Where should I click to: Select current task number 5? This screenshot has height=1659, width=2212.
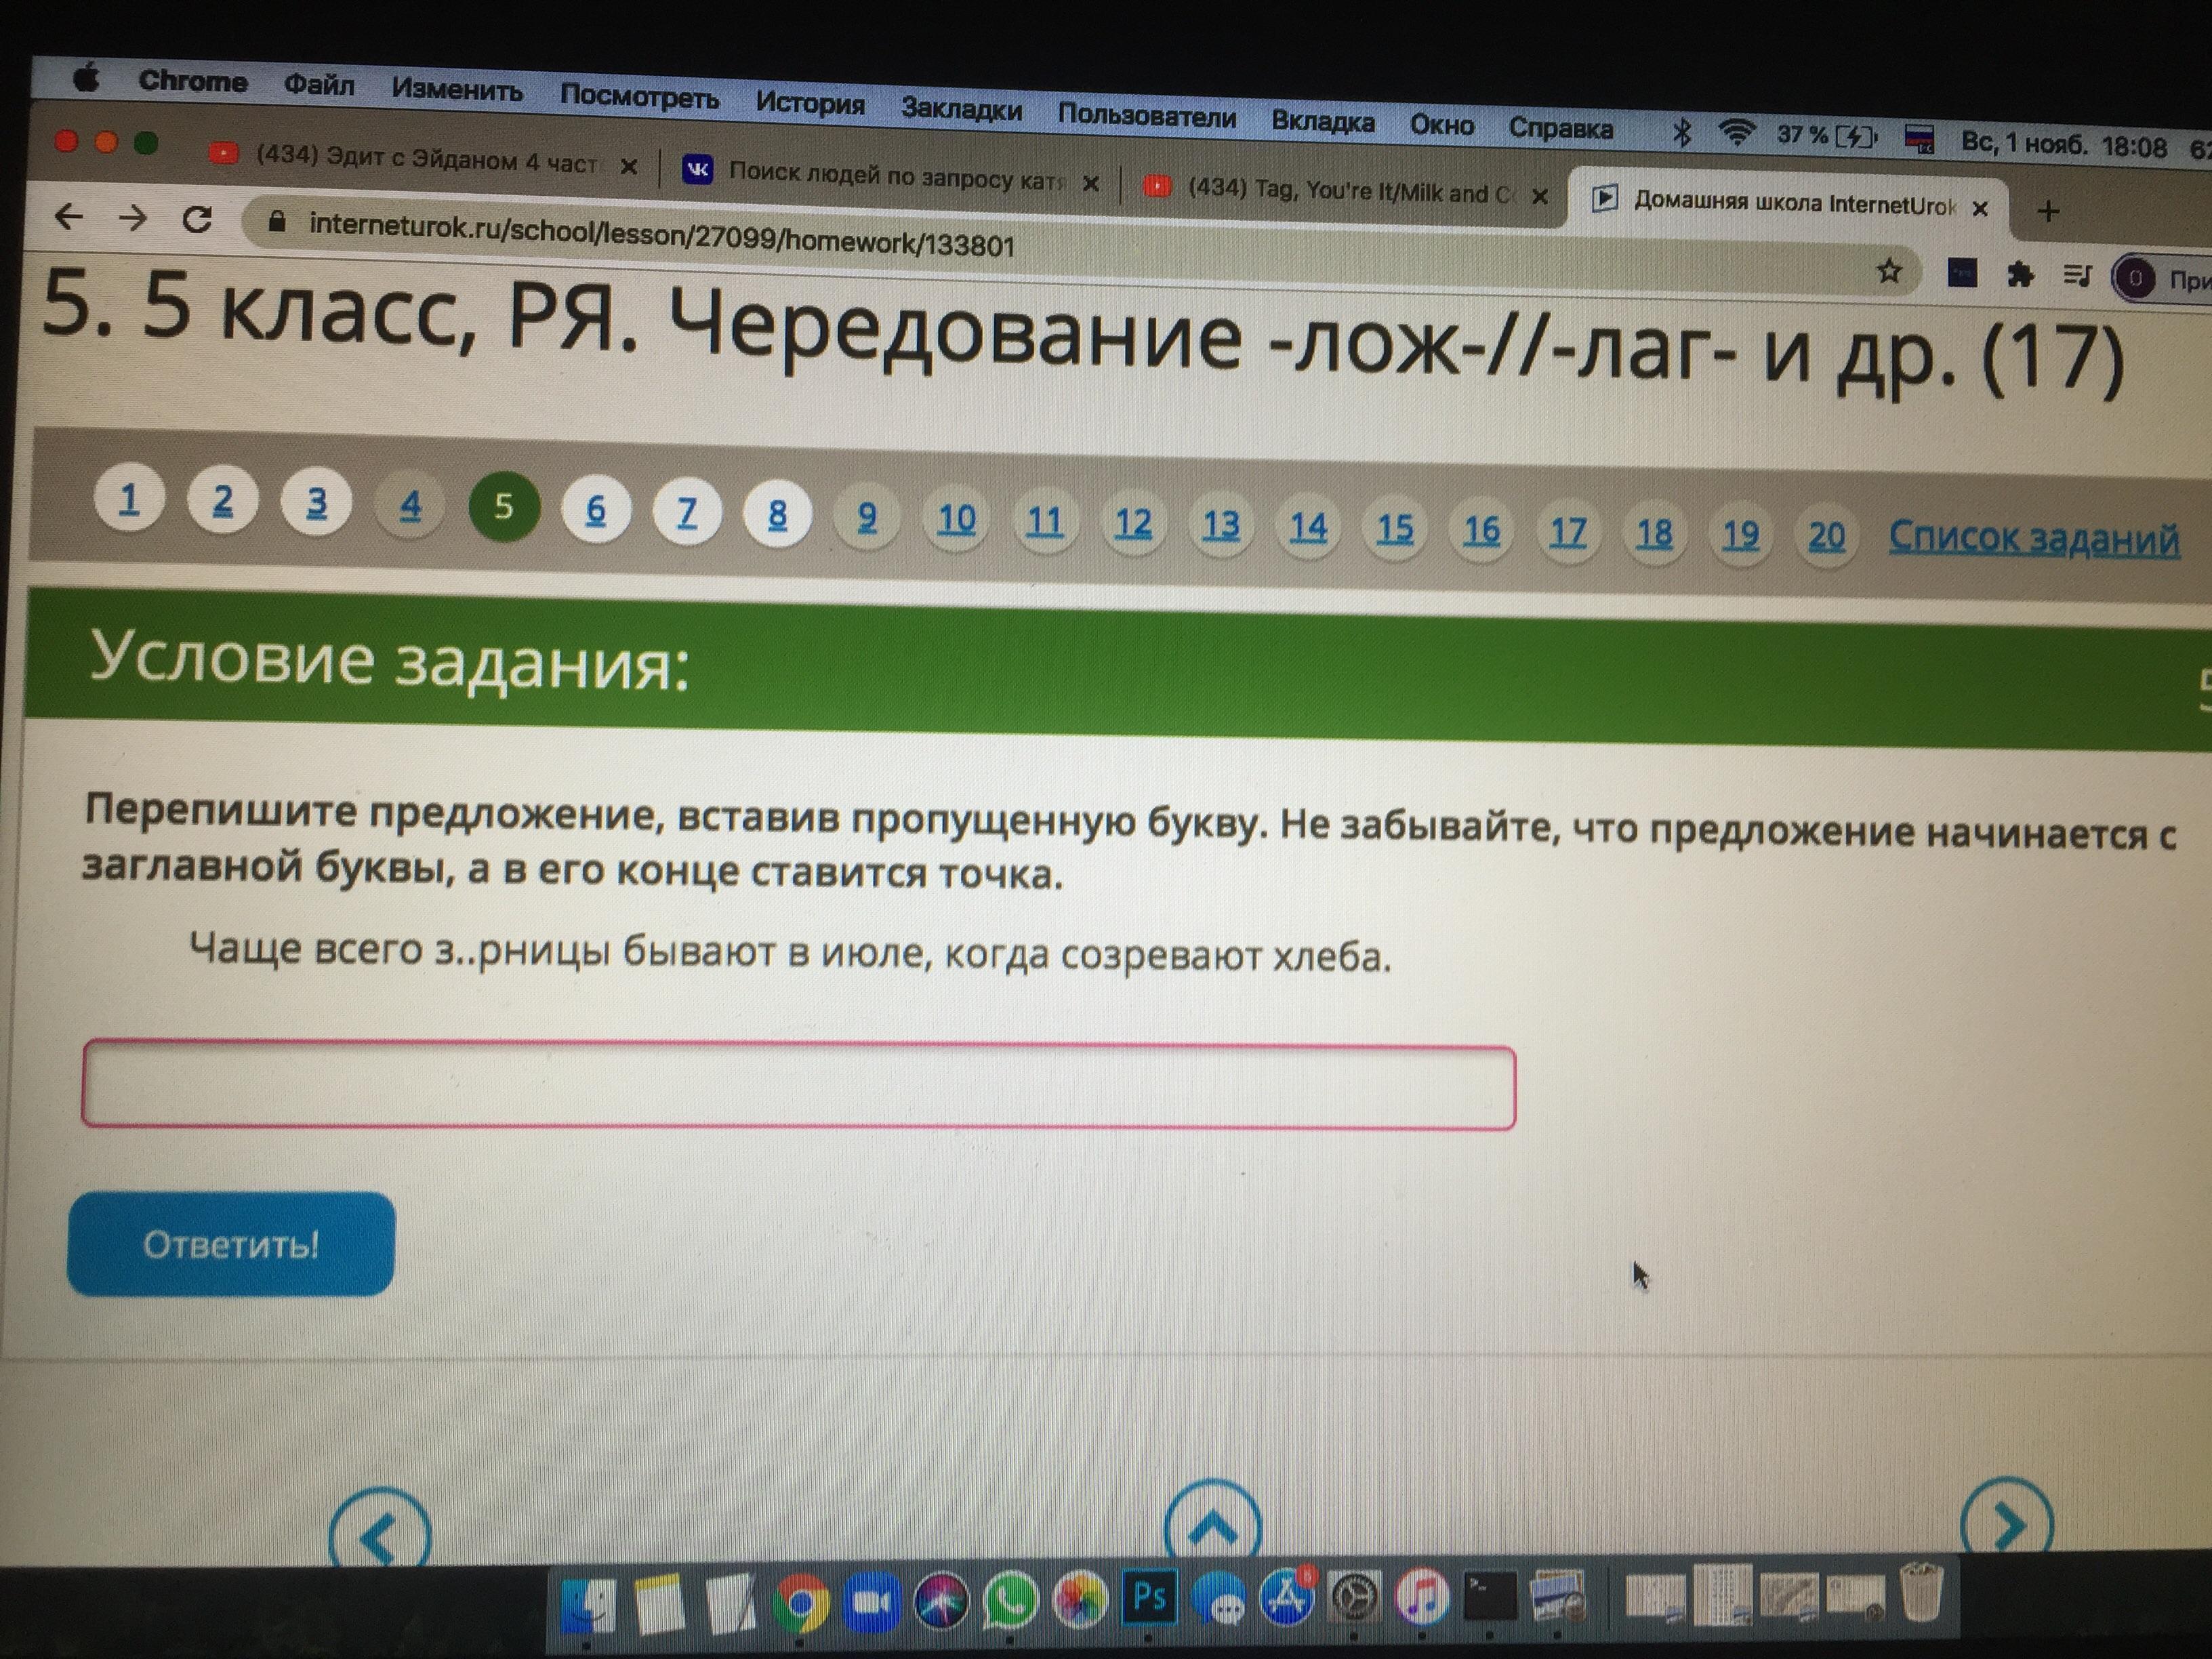[x=504, y=506]
